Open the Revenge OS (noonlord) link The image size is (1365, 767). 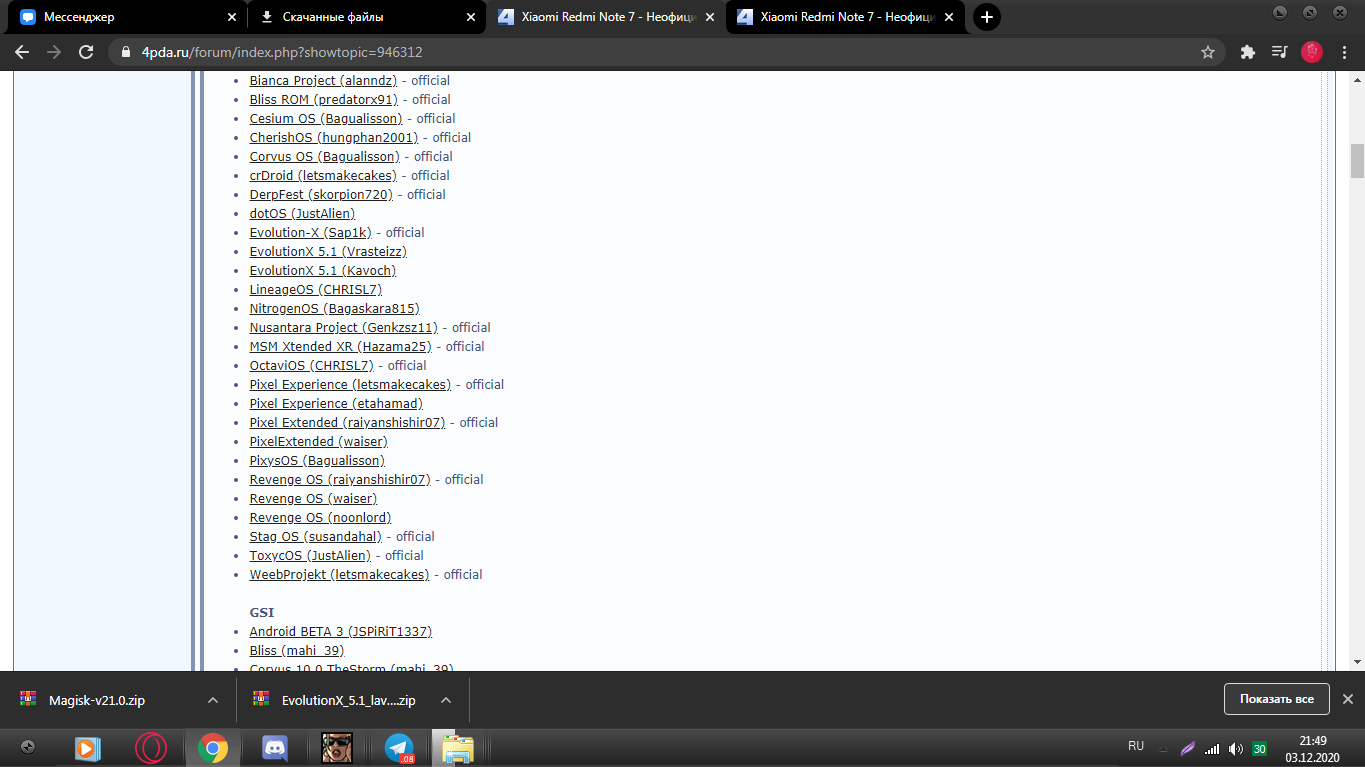coord(320,518)
